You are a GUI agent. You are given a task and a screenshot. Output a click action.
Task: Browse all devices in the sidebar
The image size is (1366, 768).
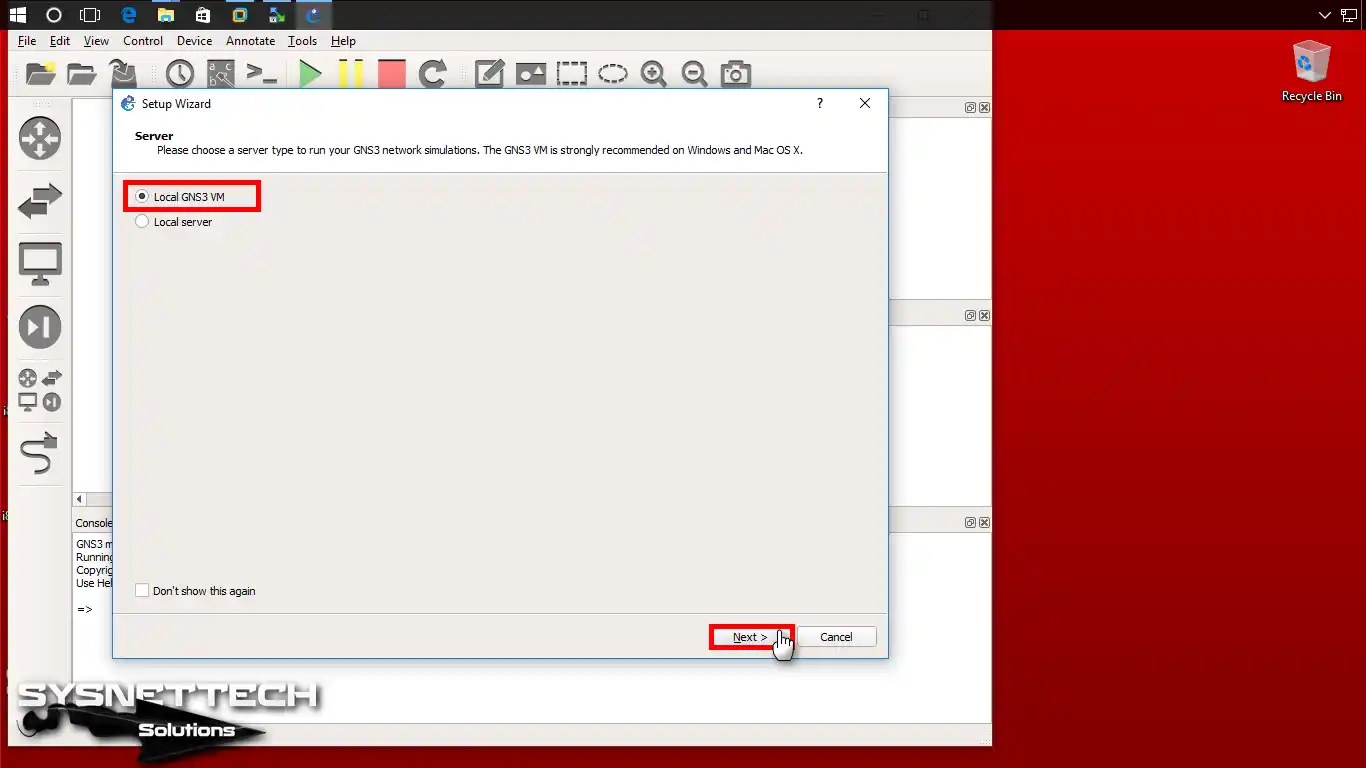pos(40,390)
